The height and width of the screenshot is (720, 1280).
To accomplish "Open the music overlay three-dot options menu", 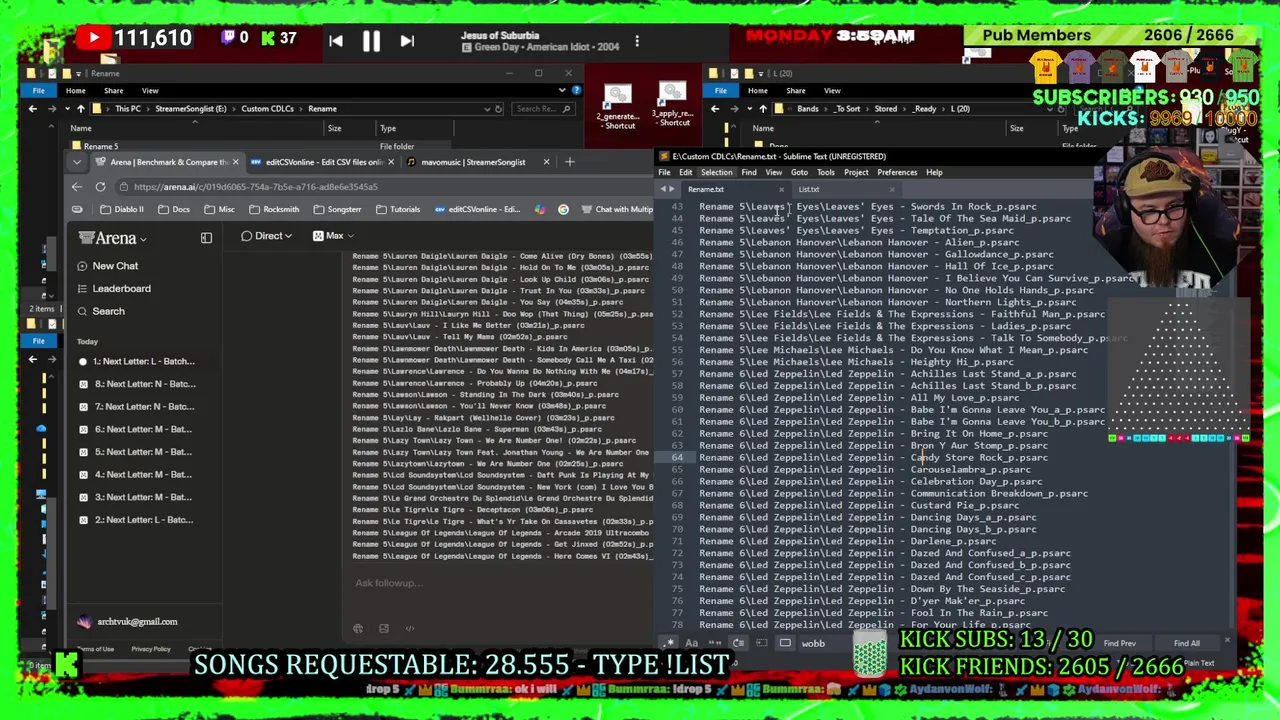I will tap(637, 42).
